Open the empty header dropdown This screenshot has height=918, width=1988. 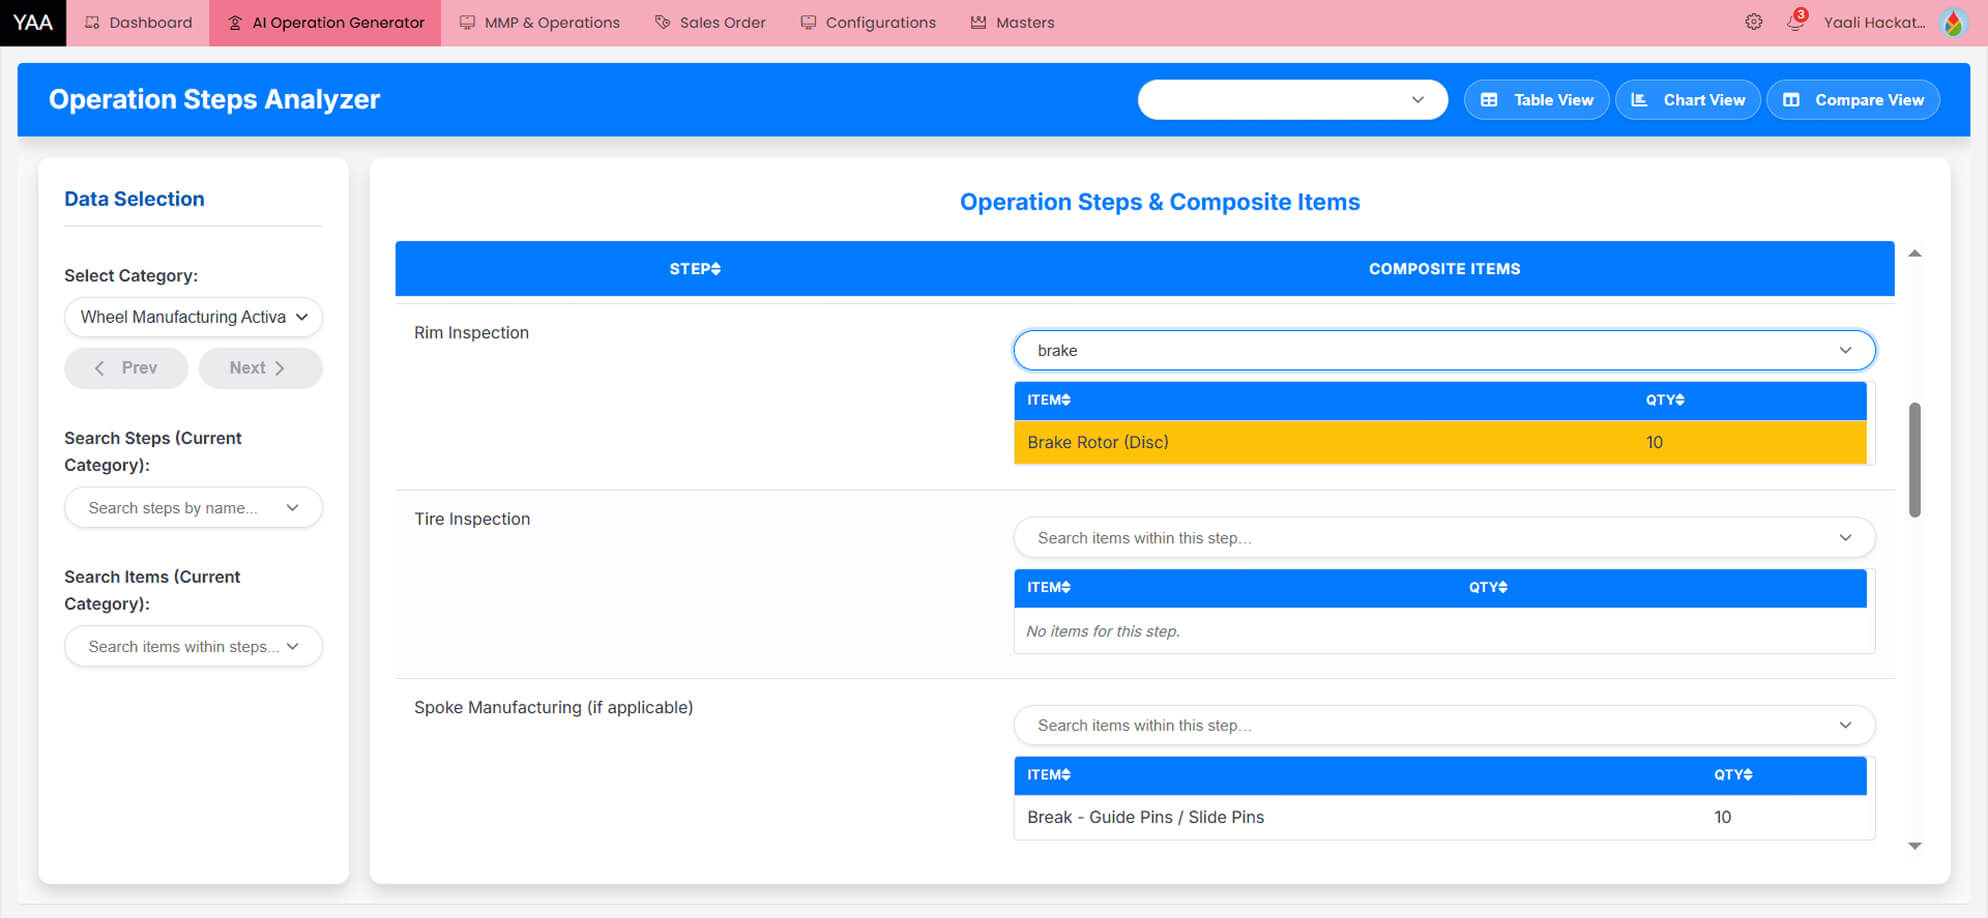tap(1292, 100)
